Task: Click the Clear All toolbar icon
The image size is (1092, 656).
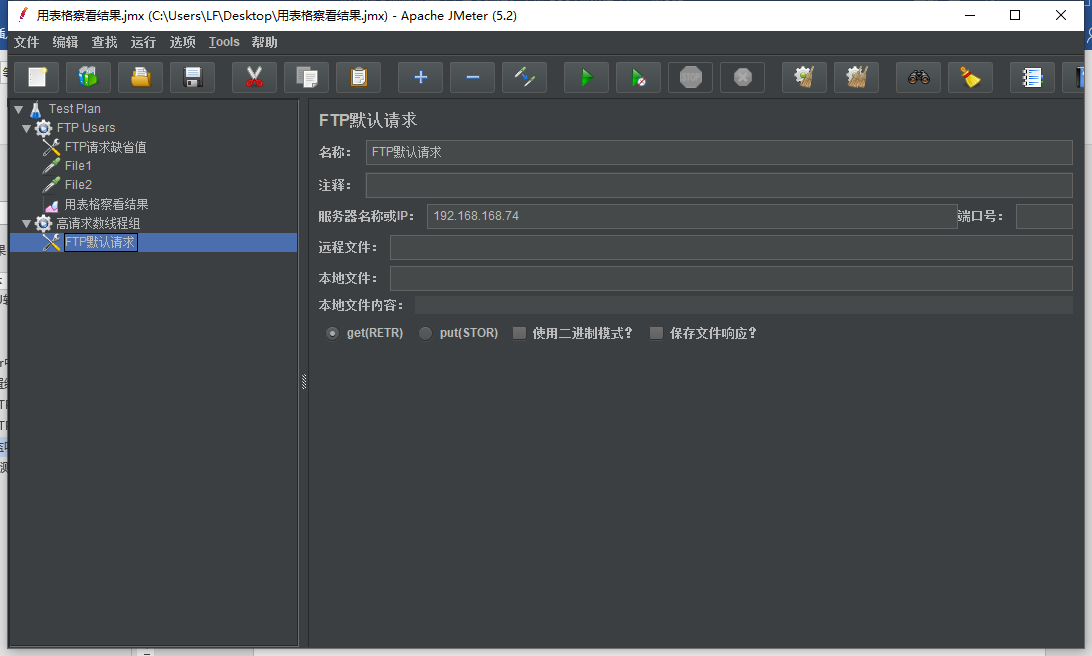Action: pos(856,77)
